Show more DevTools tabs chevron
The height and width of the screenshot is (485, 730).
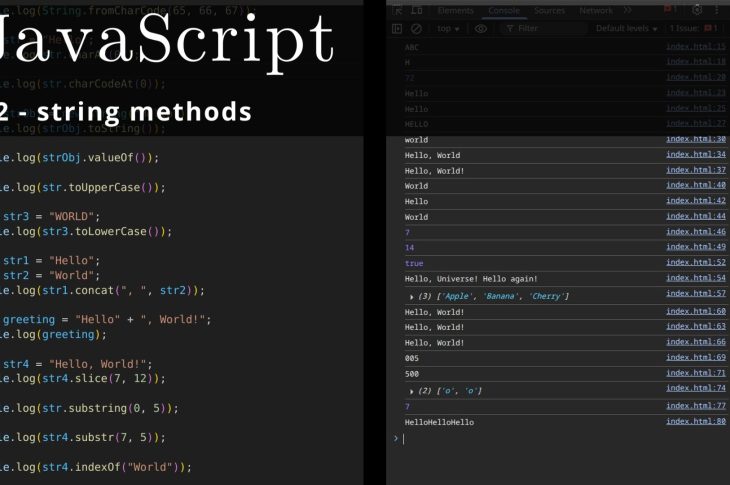click(627, 10)
